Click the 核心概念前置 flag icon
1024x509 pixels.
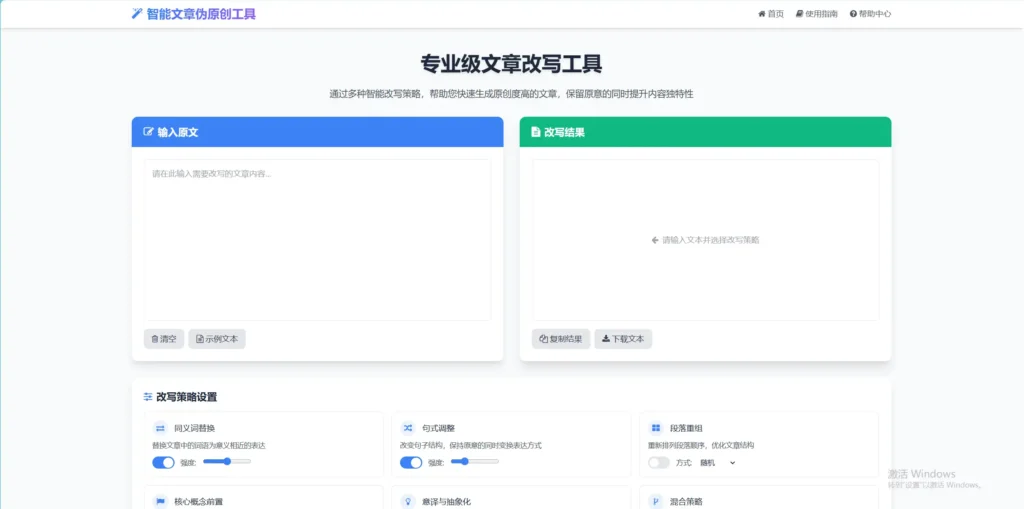160,502
